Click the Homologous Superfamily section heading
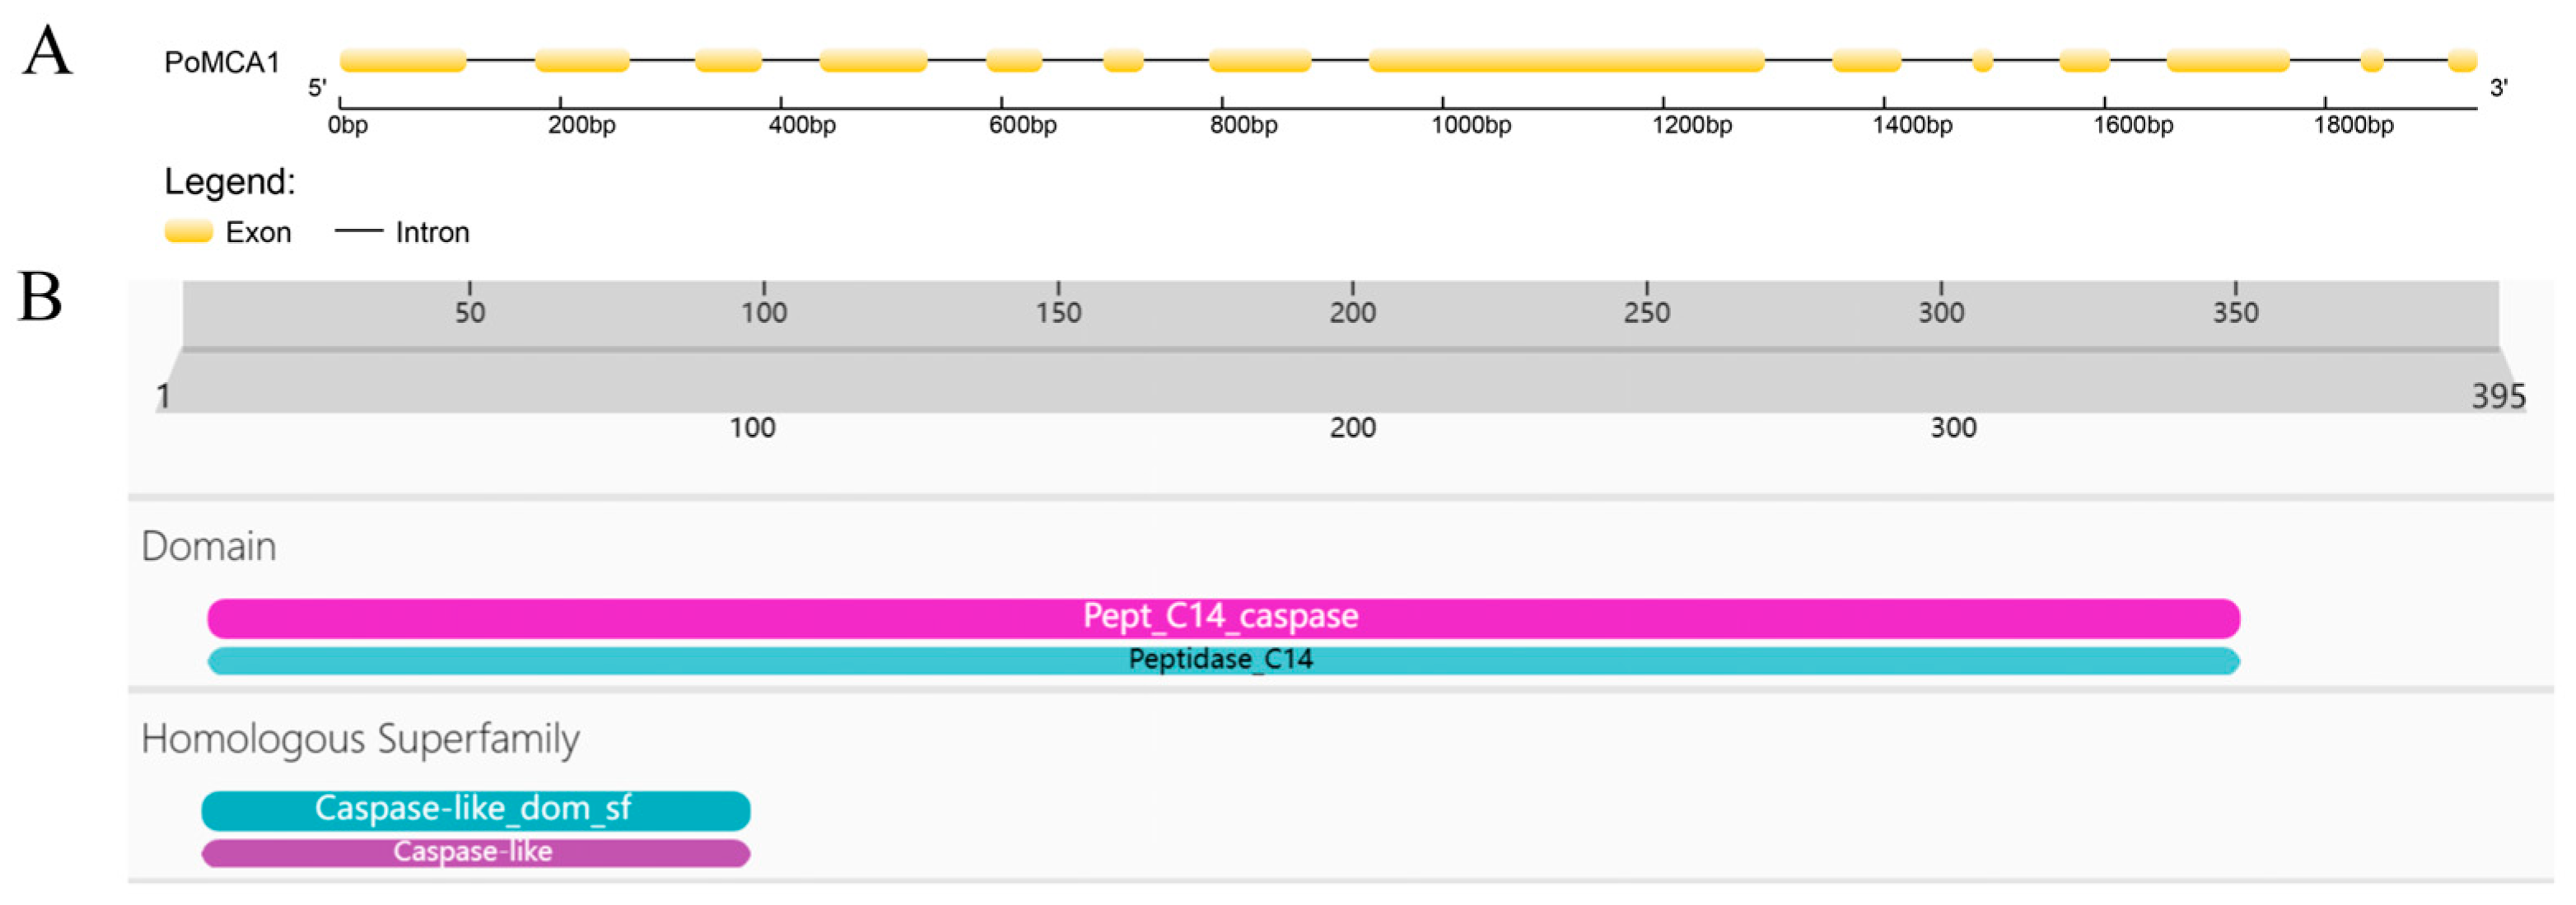This screenshot has width=2576, height=905. click(360, 739)
